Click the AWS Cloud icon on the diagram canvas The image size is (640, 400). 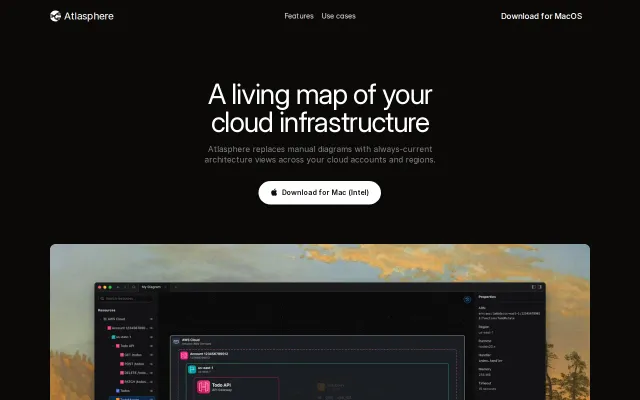pyautogui.click(x=176, y=341)
